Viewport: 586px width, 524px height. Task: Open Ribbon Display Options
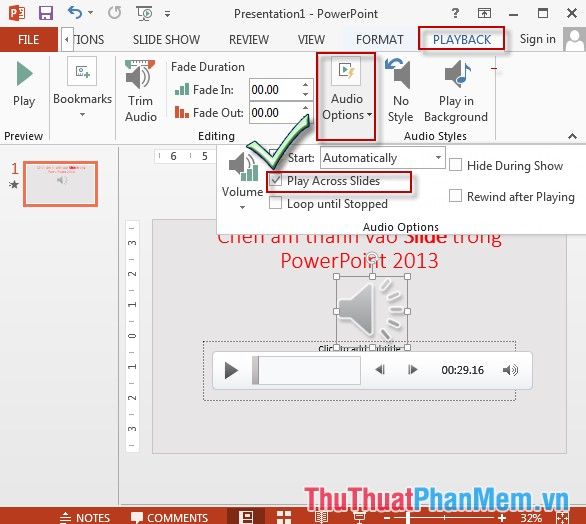tap(484, 13)
